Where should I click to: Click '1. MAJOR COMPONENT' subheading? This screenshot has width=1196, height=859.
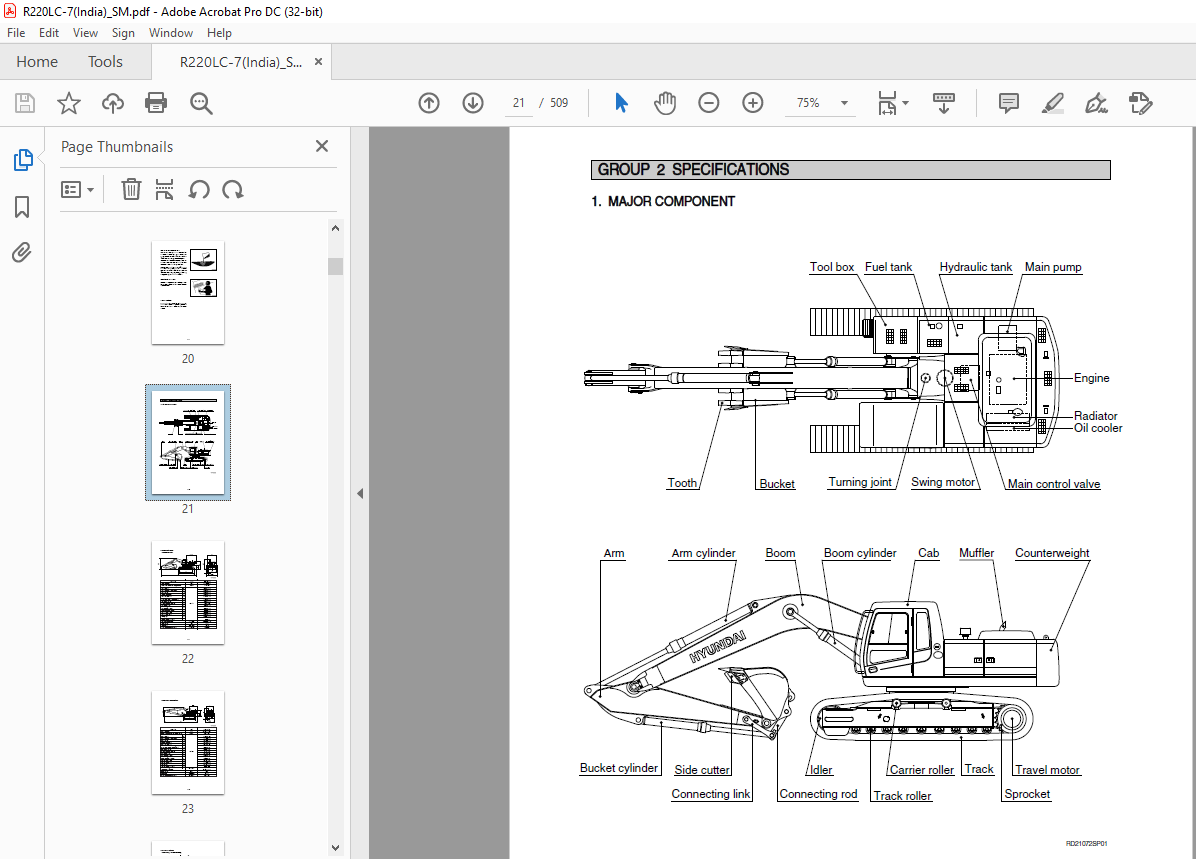point(663,201)
